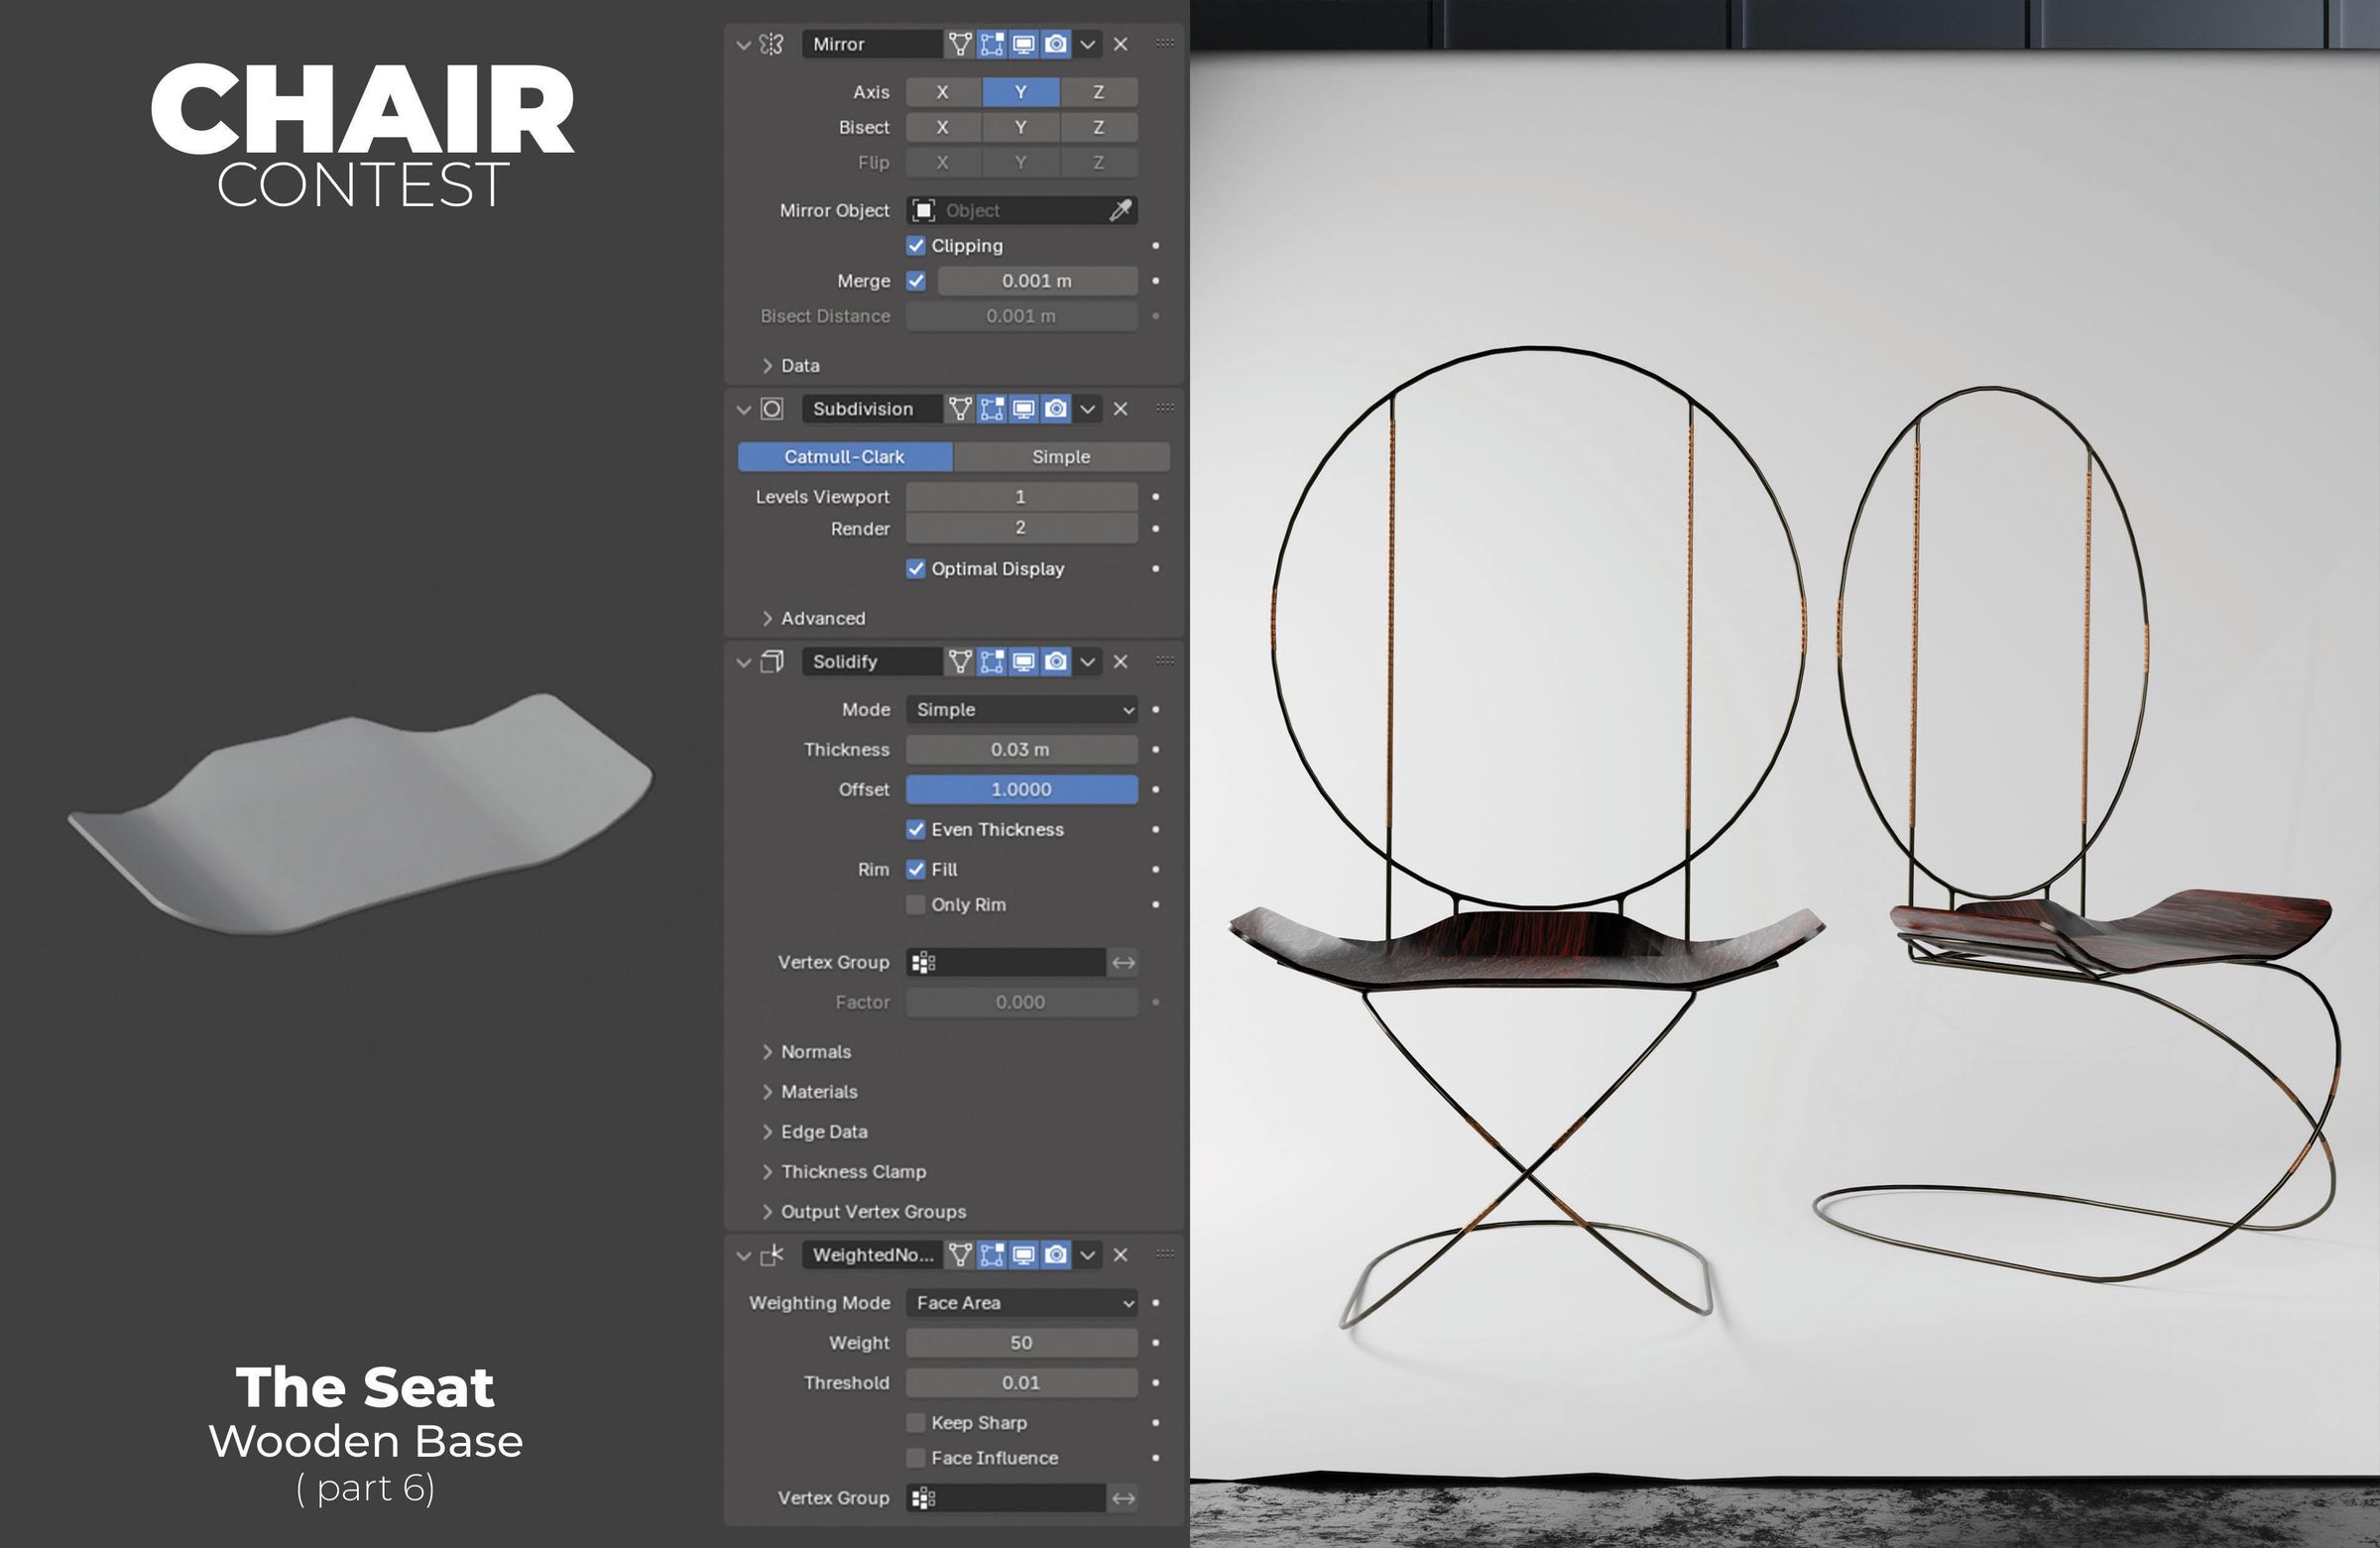
Task: Enable the Keep Sharp checkbox
Action: 916,1423
